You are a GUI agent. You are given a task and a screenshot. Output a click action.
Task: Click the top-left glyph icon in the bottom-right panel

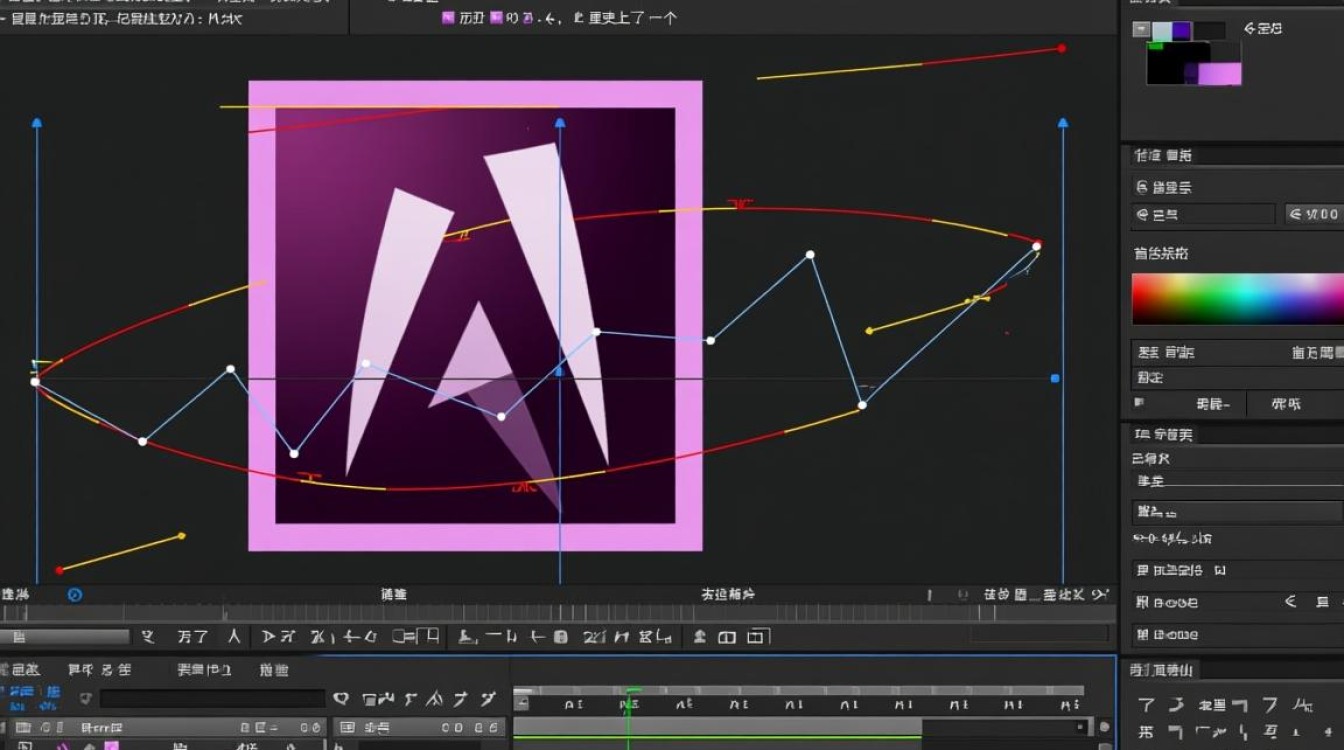click(1147, 706)
